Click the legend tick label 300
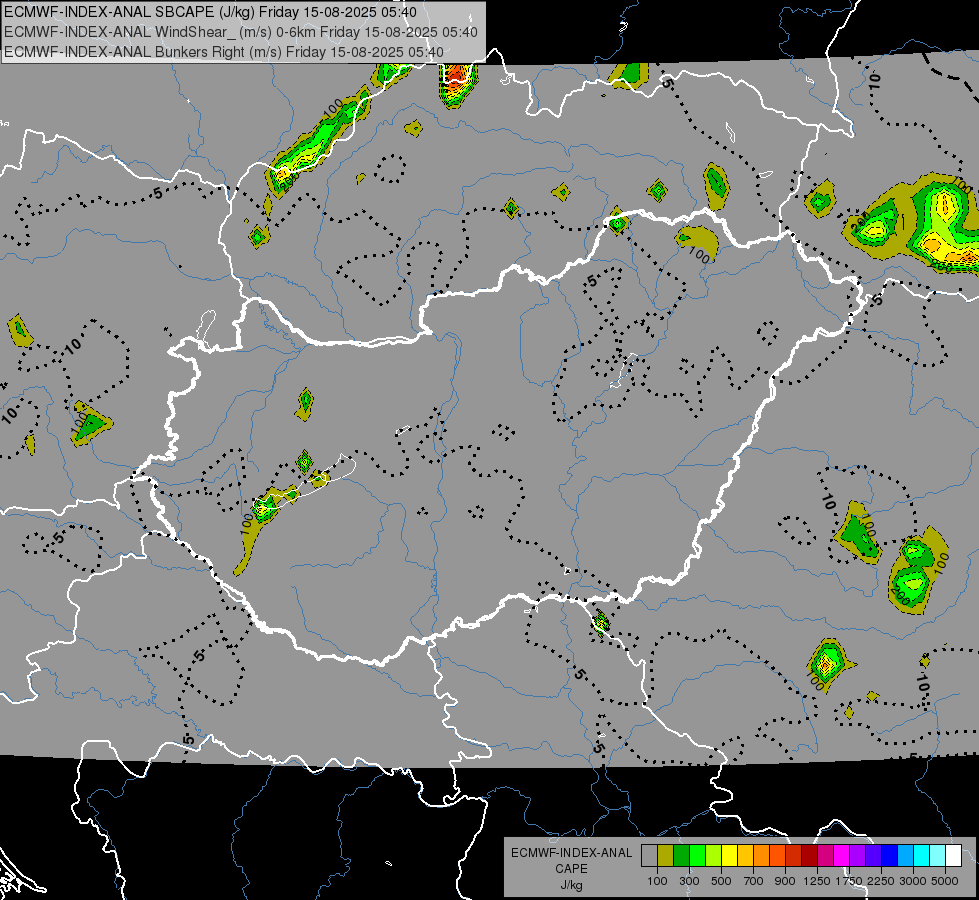The height and width of the screenshot is (900, 979). pyautogui.click(x=689, y=881)
